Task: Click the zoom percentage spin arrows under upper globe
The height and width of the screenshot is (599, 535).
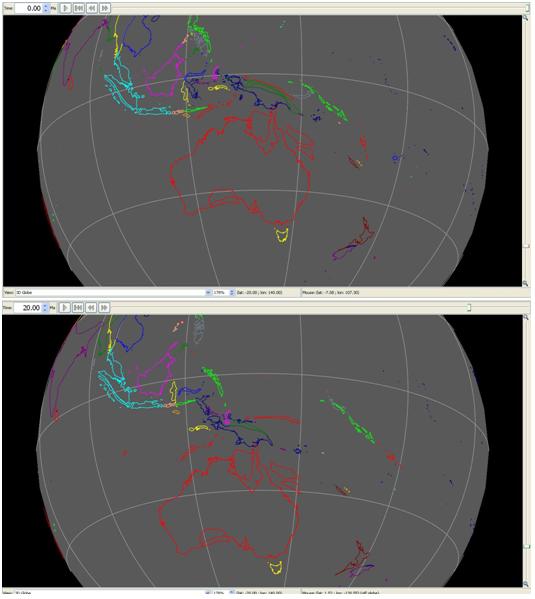Action: [232, 292]
